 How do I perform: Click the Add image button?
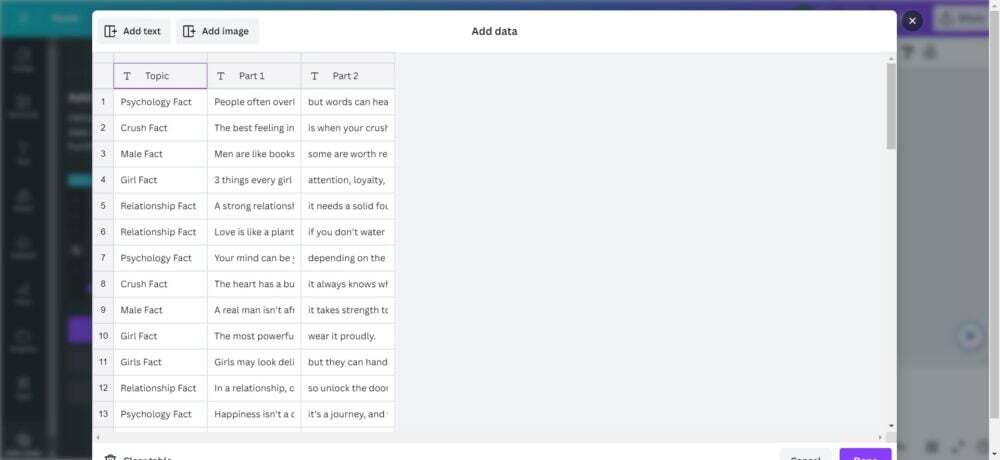pos(217,31)
